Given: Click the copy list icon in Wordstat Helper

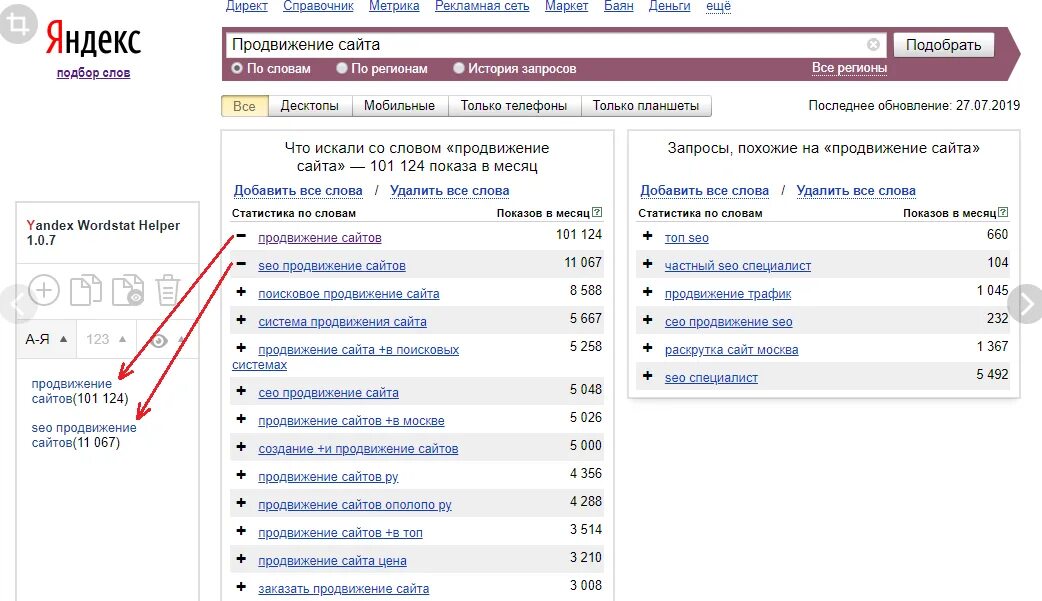Looking at the screenshot, I should point(86,291).
